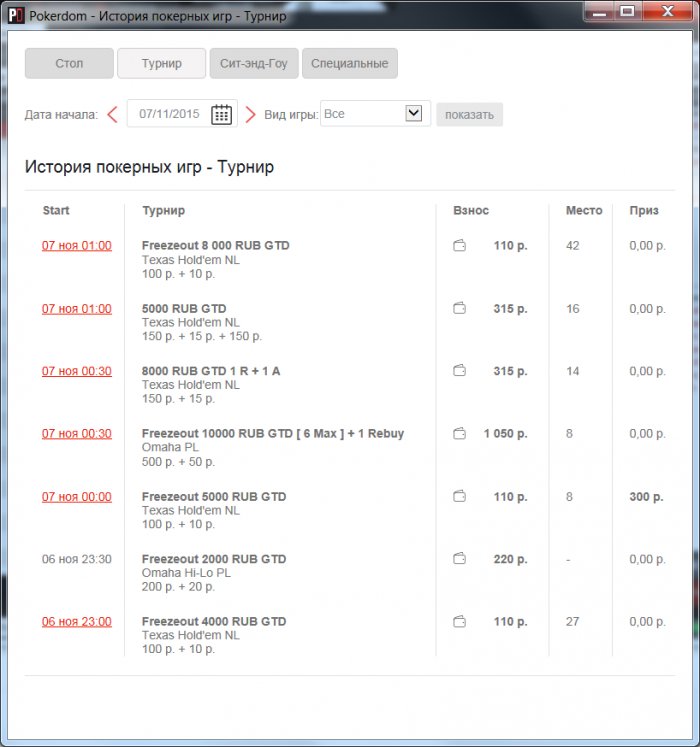Click the Взнос column header
The height and width of the screenshot is (747, 700).
point(471,210)
